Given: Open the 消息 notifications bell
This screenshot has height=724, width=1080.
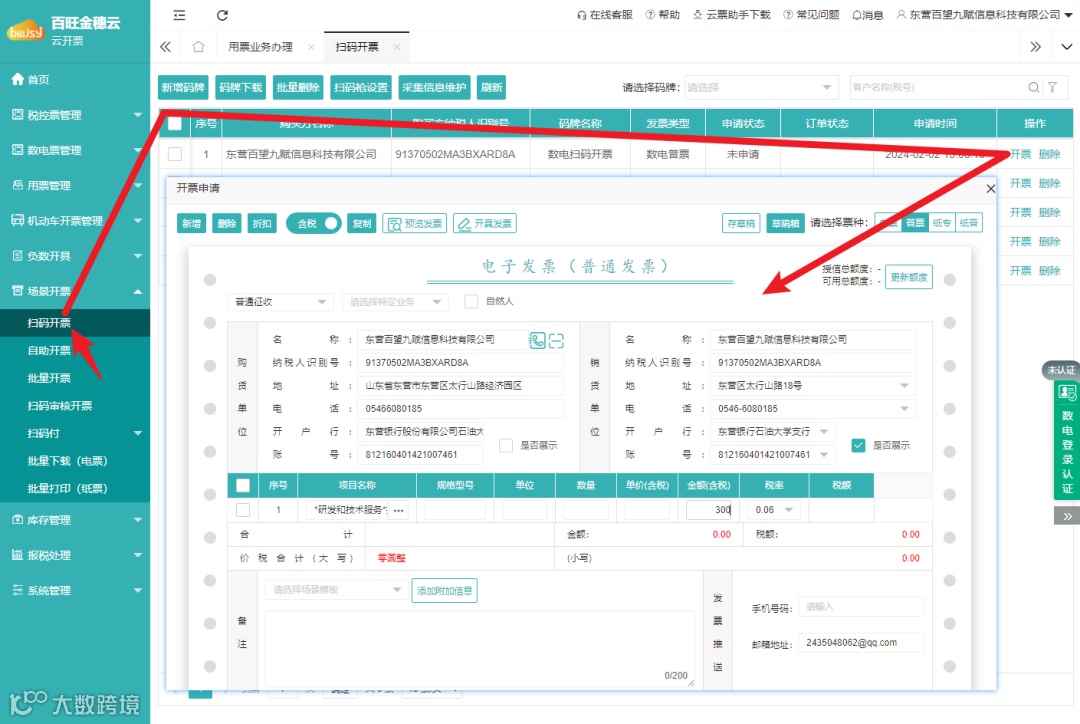Looking at the screenshot, I should pos(868,14).
